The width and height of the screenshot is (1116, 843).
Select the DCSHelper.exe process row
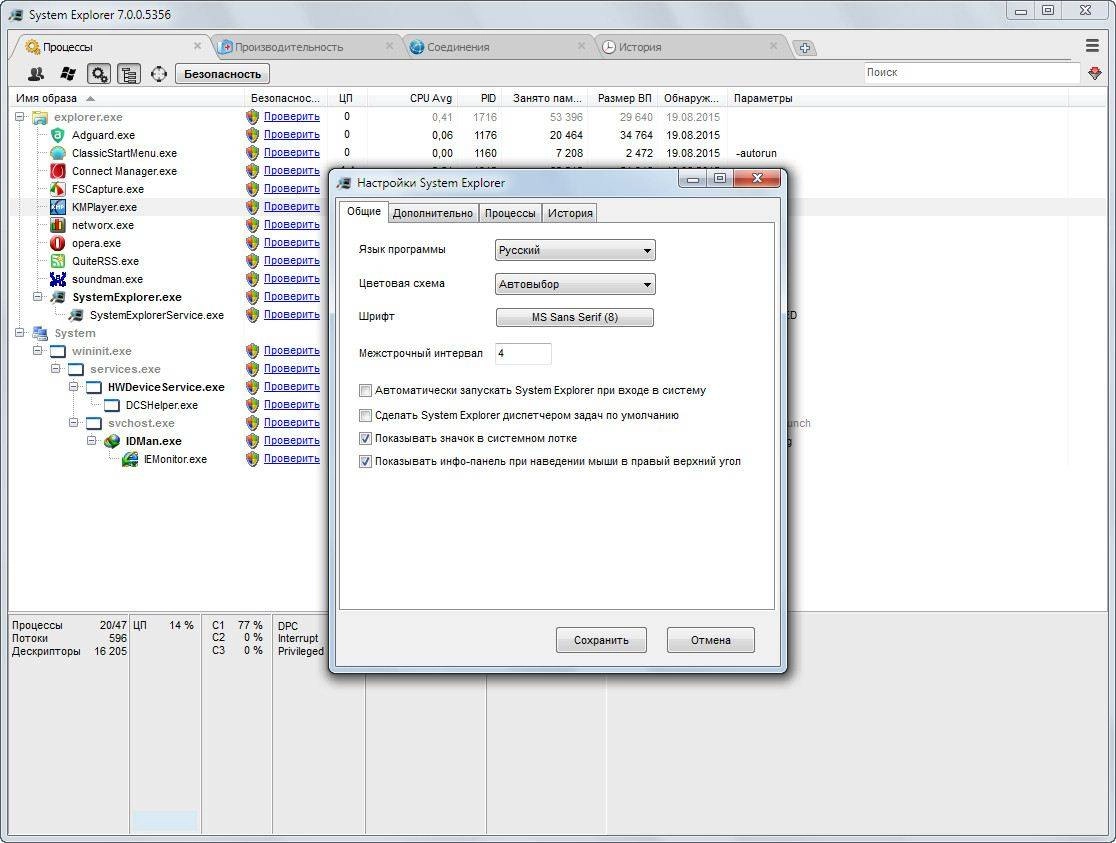[162, 405]
